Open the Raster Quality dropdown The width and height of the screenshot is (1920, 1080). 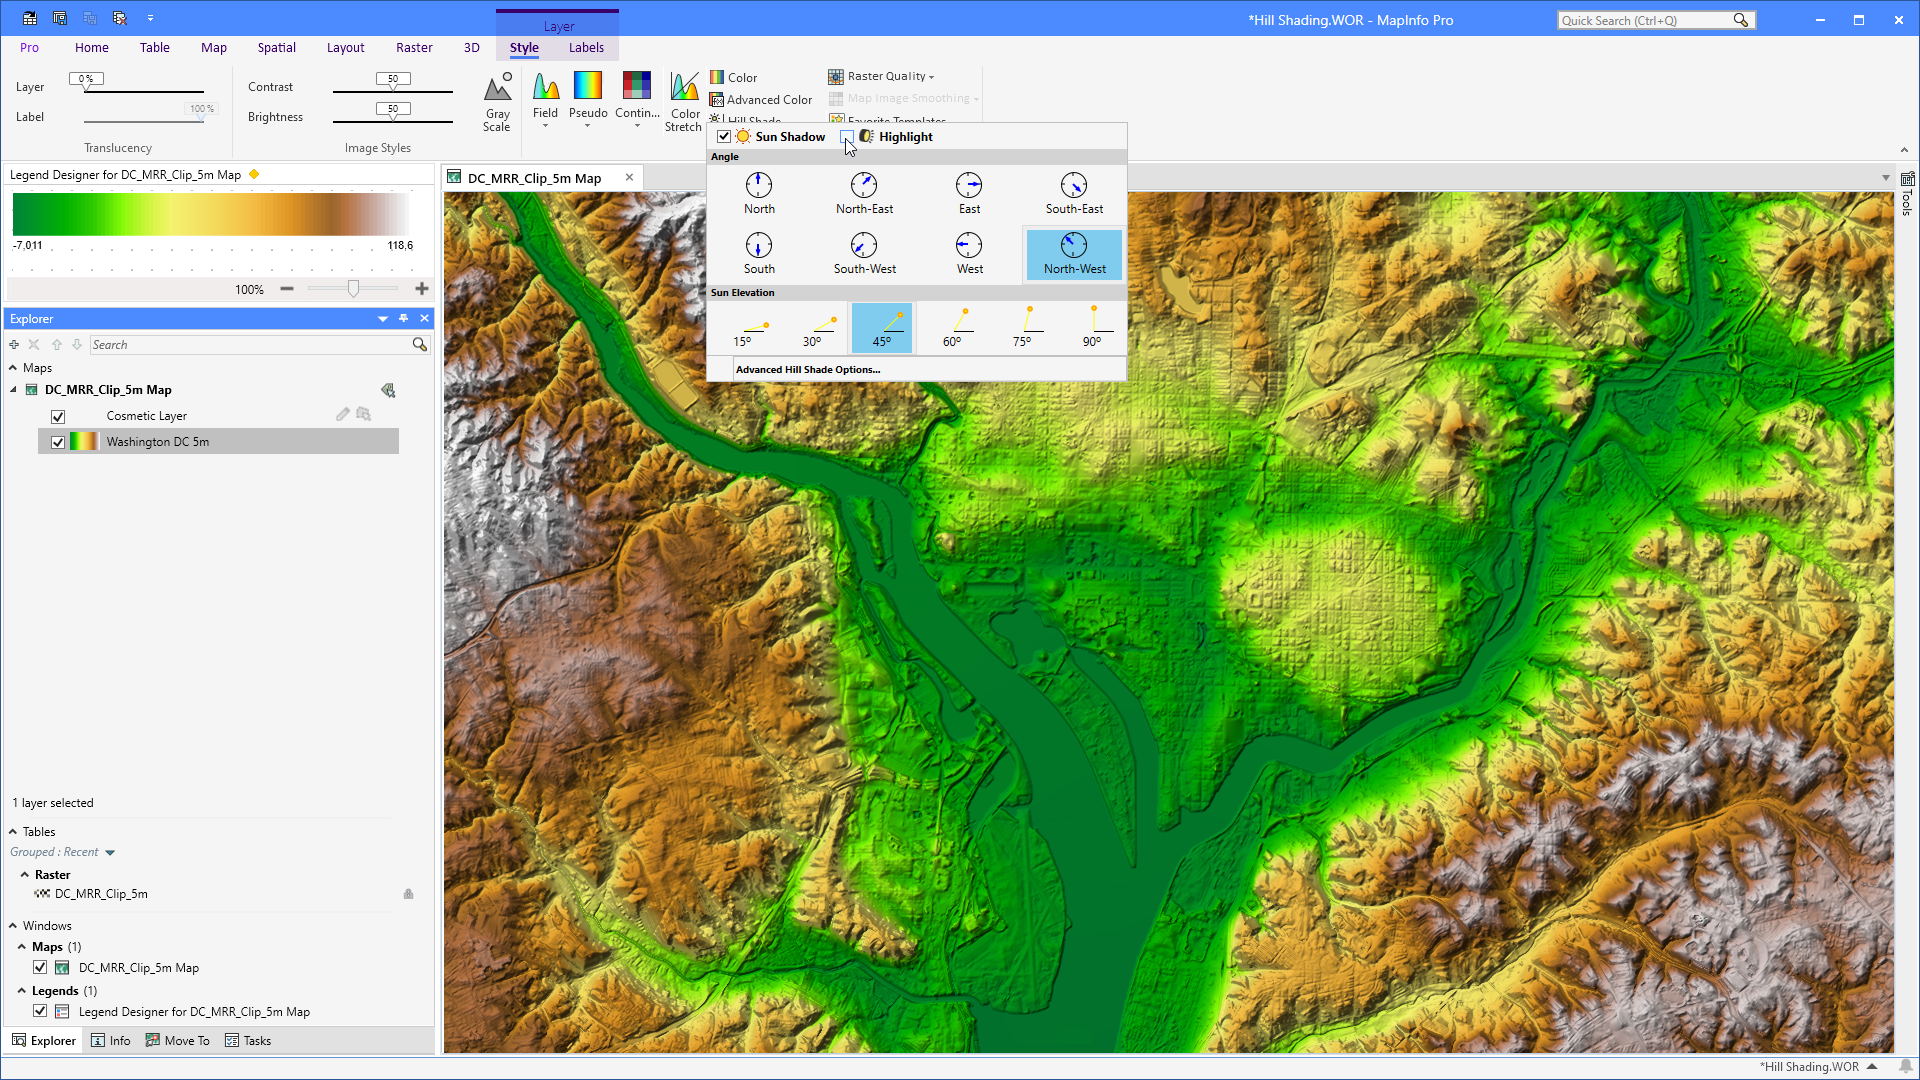pos(881,76)
